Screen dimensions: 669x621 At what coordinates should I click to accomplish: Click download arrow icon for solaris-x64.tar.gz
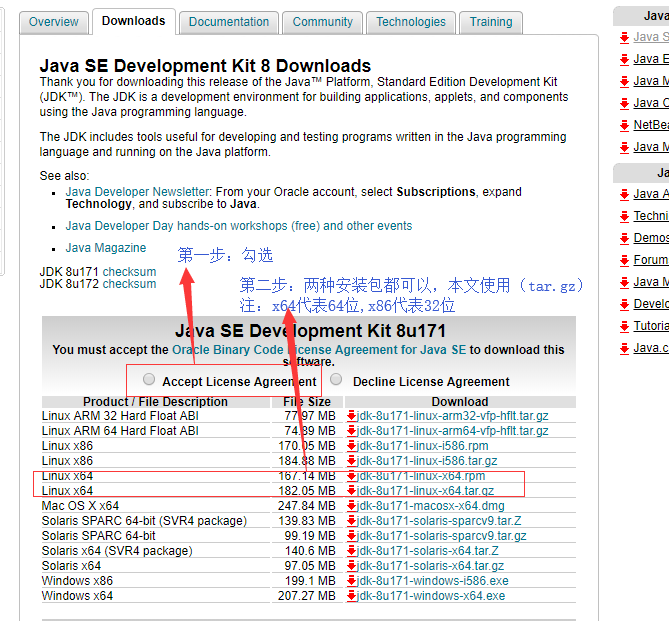click(352, 566)
